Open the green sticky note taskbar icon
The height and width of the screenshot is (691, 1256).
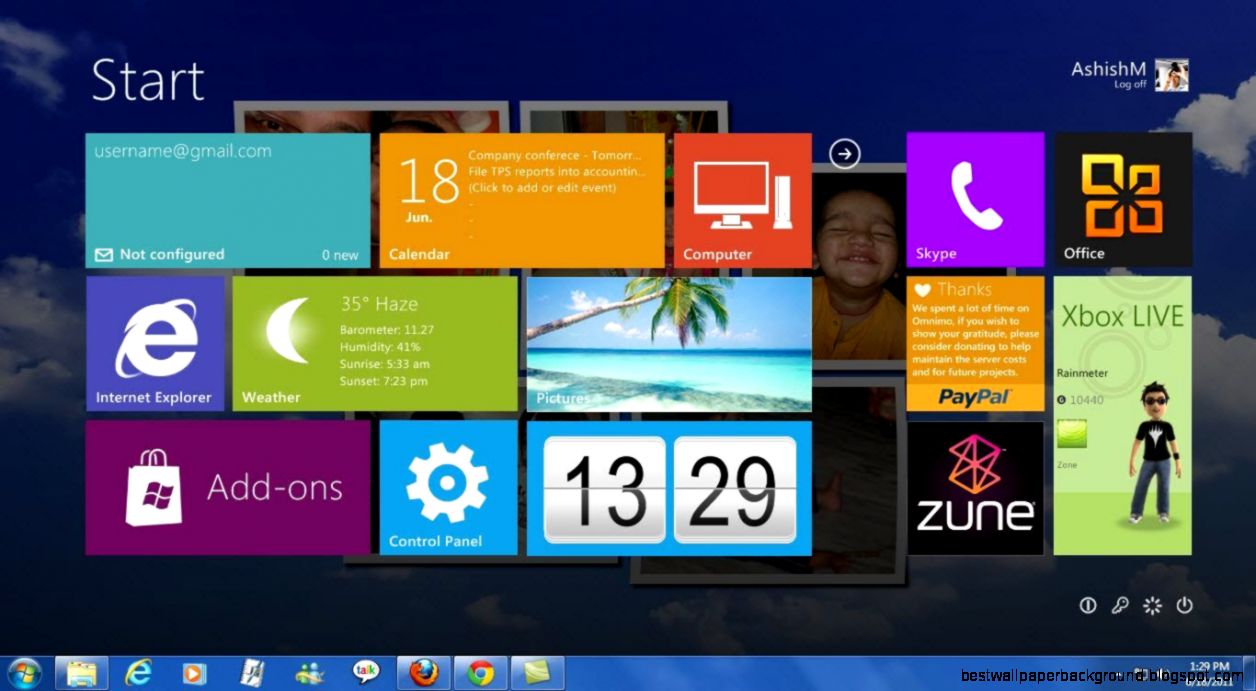[538, 673]
